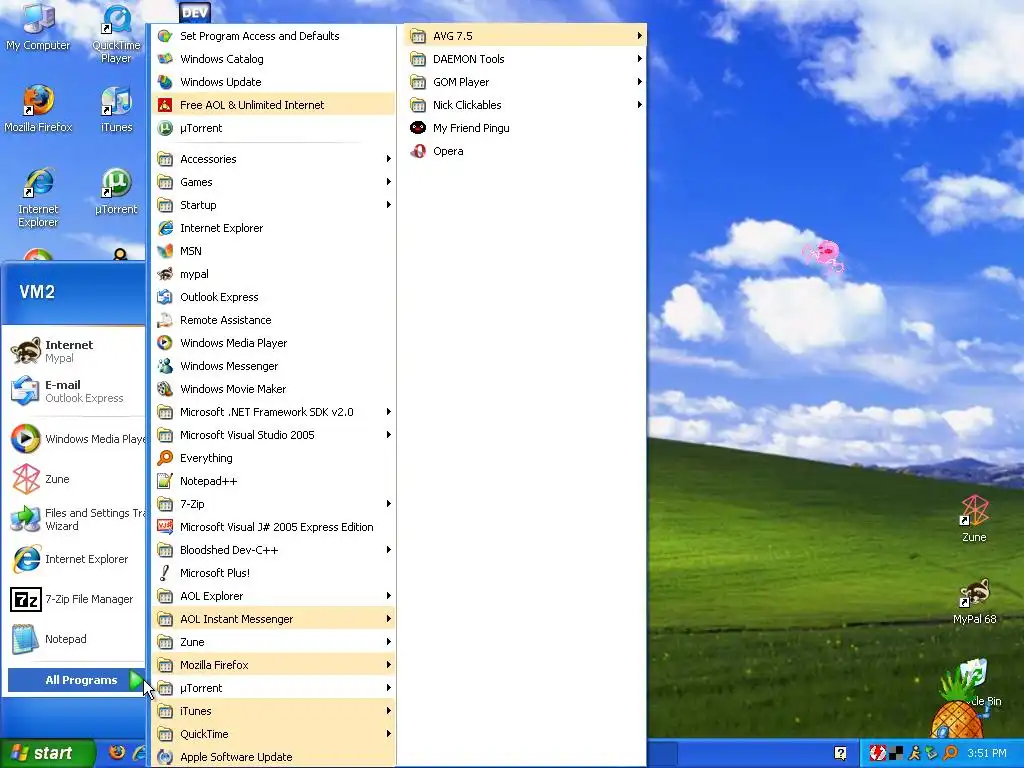
Task: Open µTorrent program entry above Accessories
Action: coord(274,128)
